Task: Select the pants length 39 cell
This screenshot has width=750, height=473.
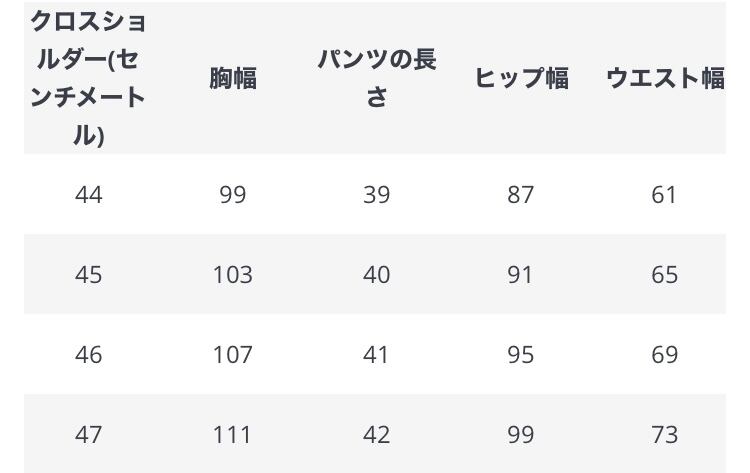Action: coord(377,194)
